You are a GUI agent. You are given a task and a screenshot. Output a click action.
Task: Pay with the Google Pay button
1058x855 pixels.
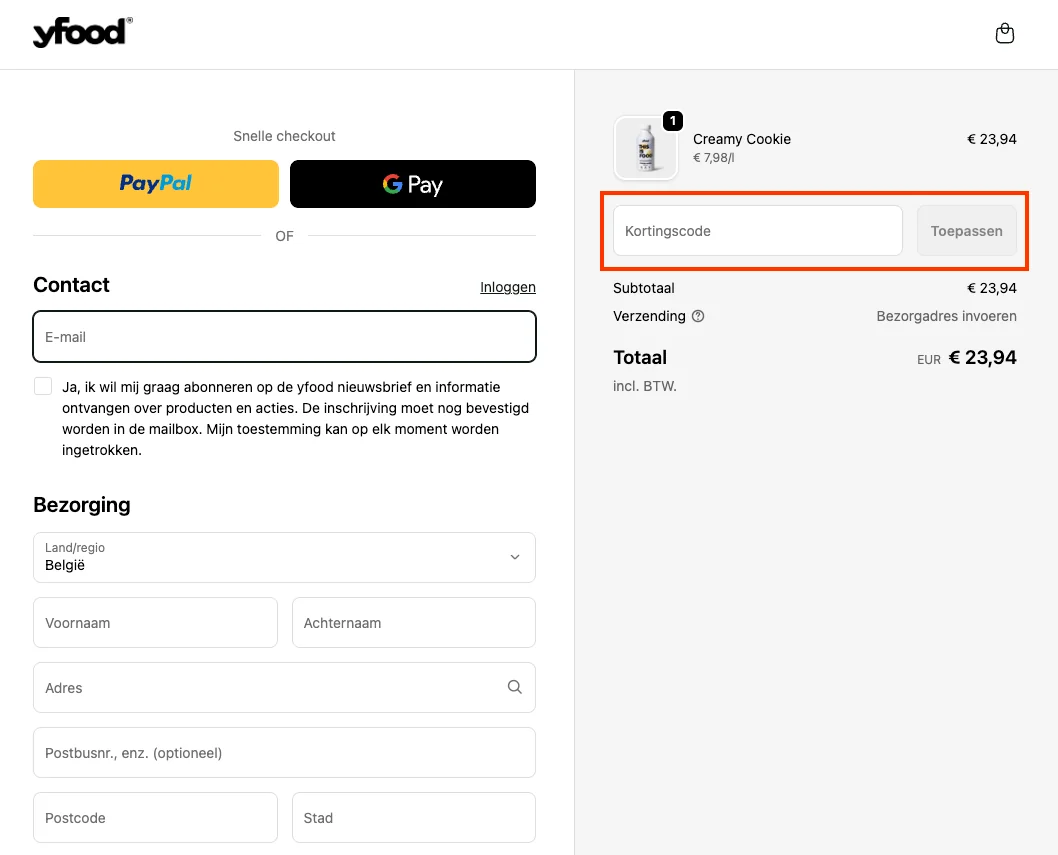click(x=412, y=184)
